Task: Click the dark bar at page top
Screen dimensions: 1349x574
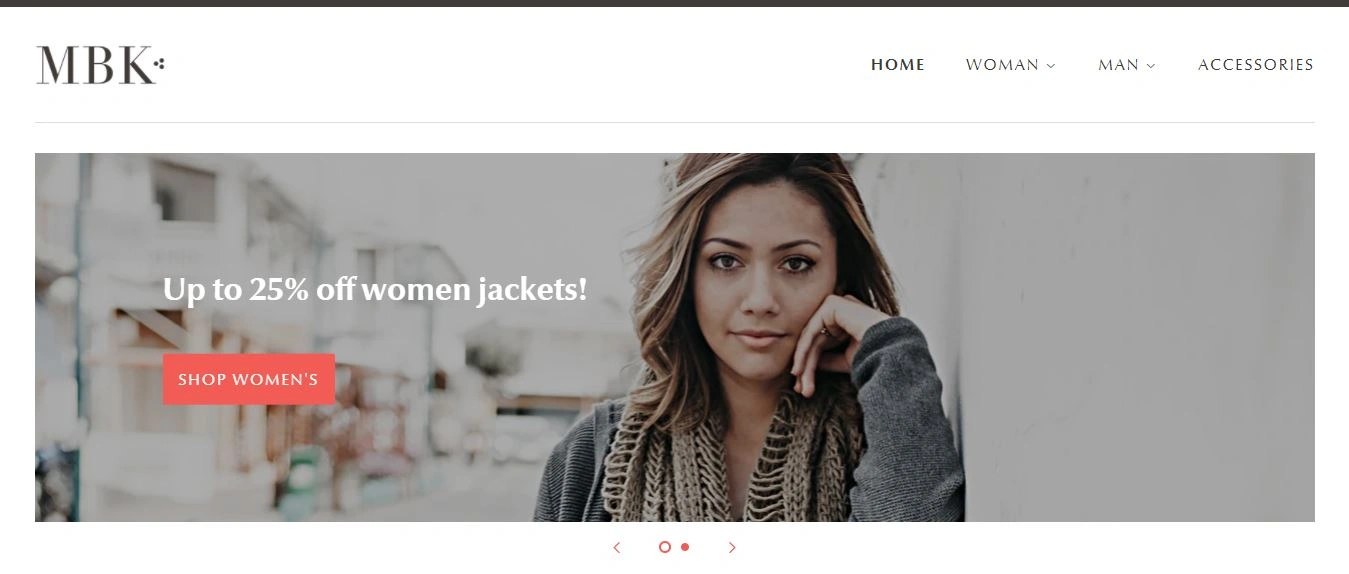Action: pos(674,3)
